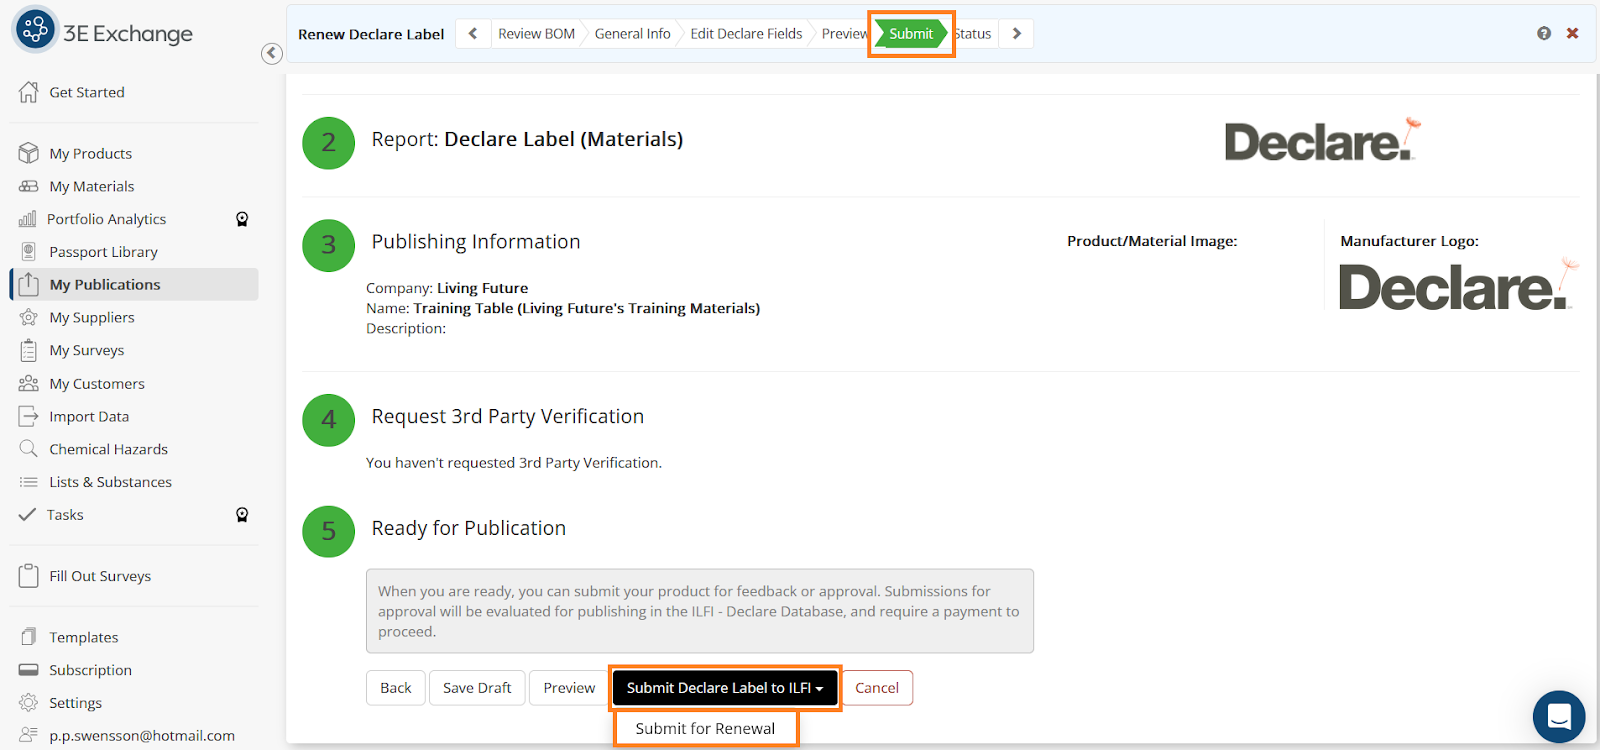This screenshot has width=1600, height=750.
Task: Open Get Started in sidebar
Action: [x=87, y=92]
